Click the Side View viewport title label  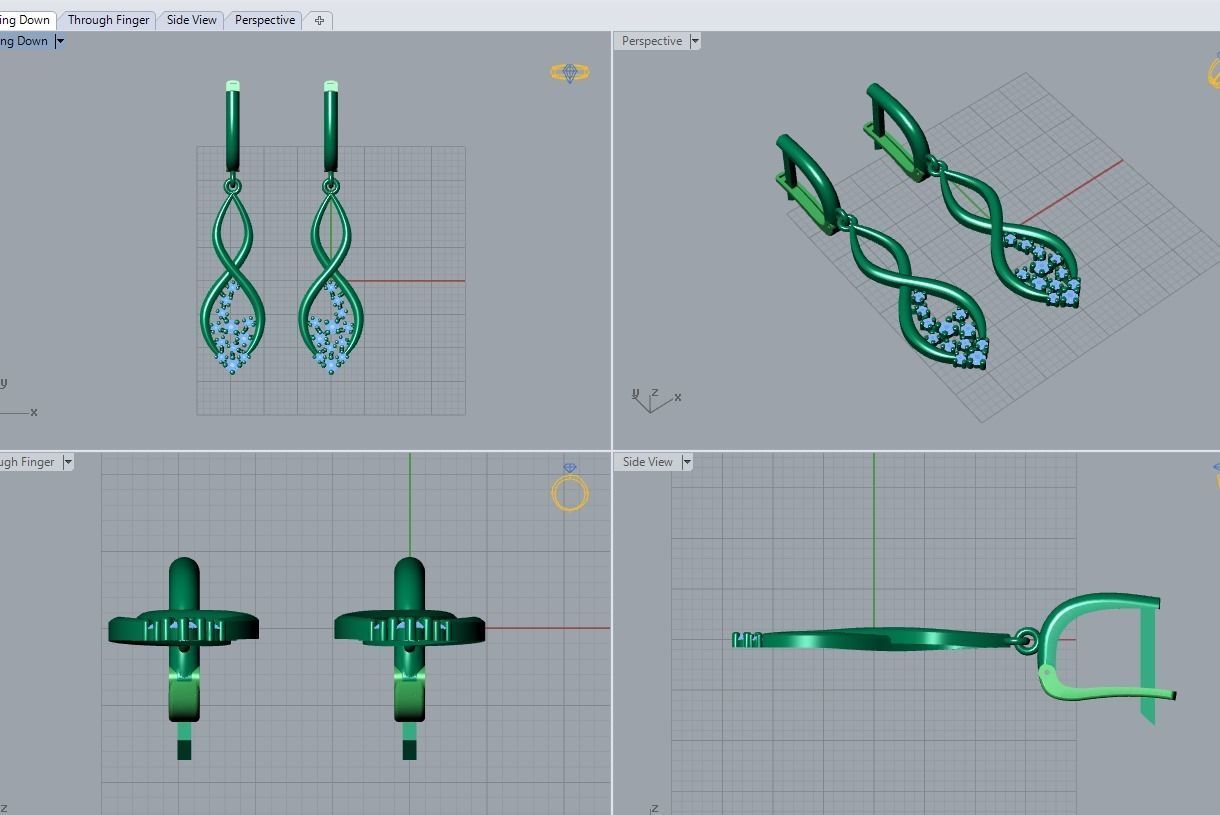pos(648,462)
